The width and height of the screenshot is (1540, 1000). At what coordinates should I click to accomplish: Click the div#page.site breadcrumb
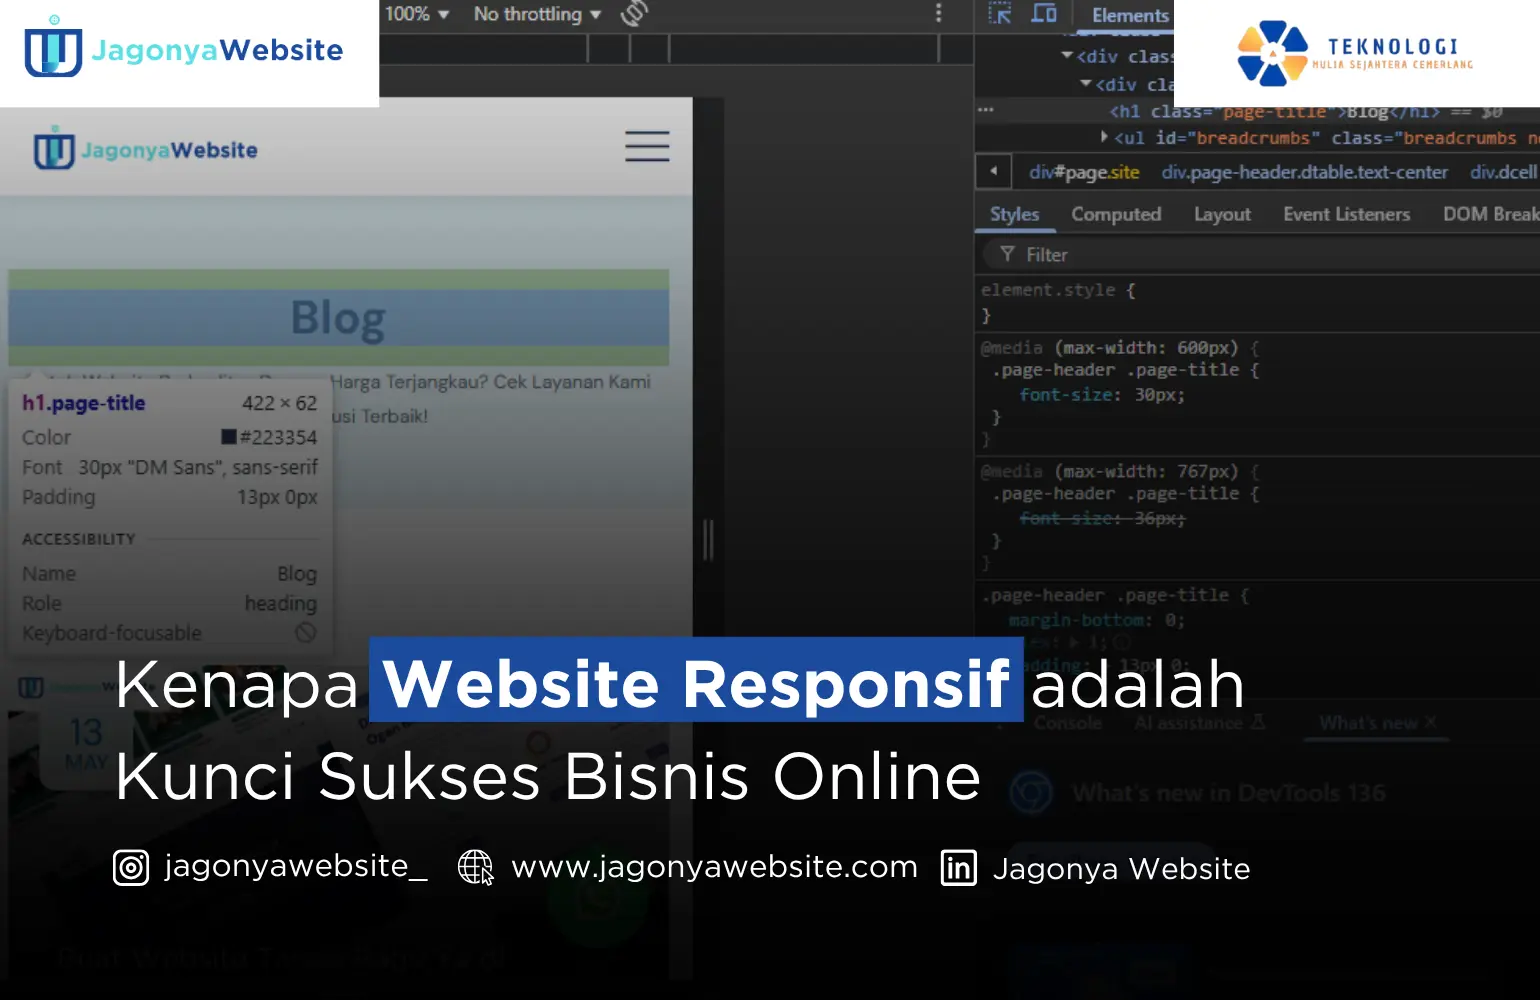coord(1084,172)
